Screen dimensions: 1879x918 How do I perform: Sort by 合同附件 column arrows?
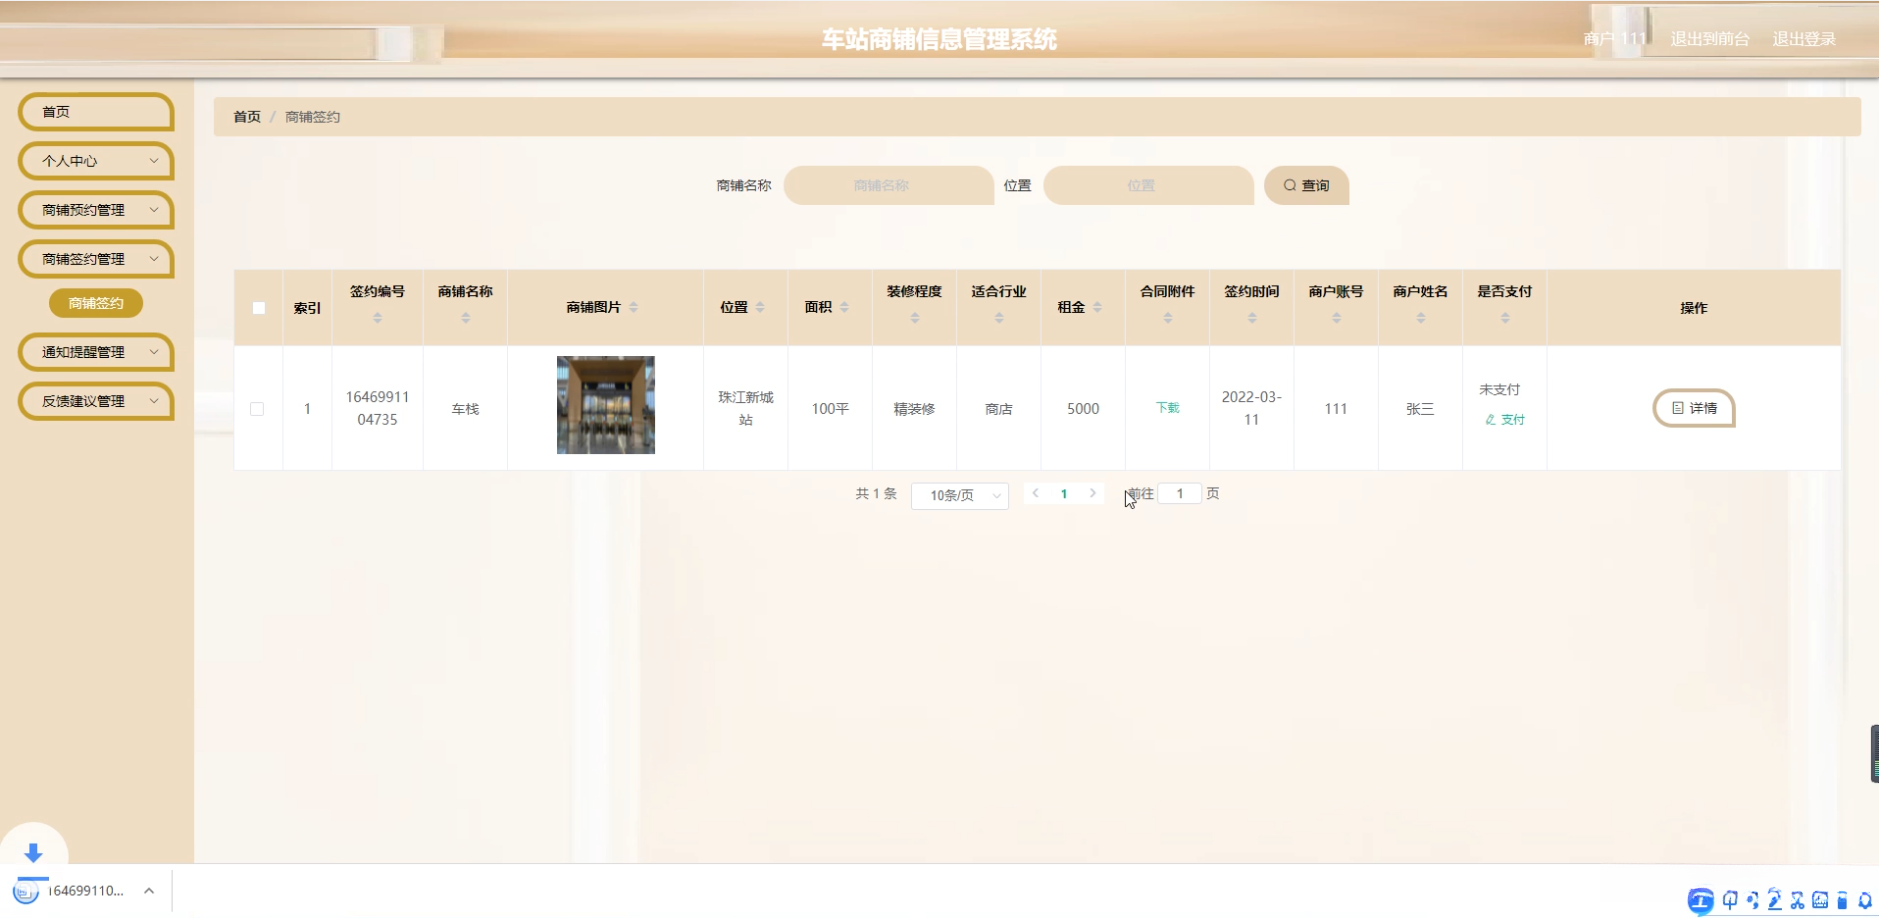[1167, 318]
